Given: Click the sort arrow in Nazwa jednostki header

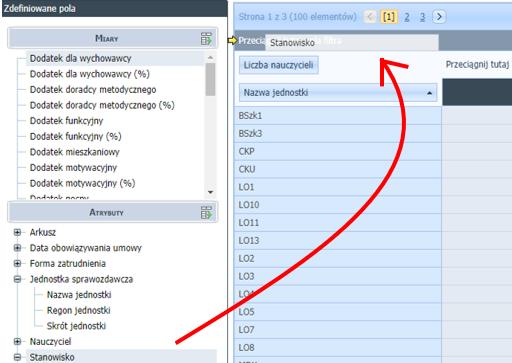Looking at the screenshot, I should pos(430,93).
